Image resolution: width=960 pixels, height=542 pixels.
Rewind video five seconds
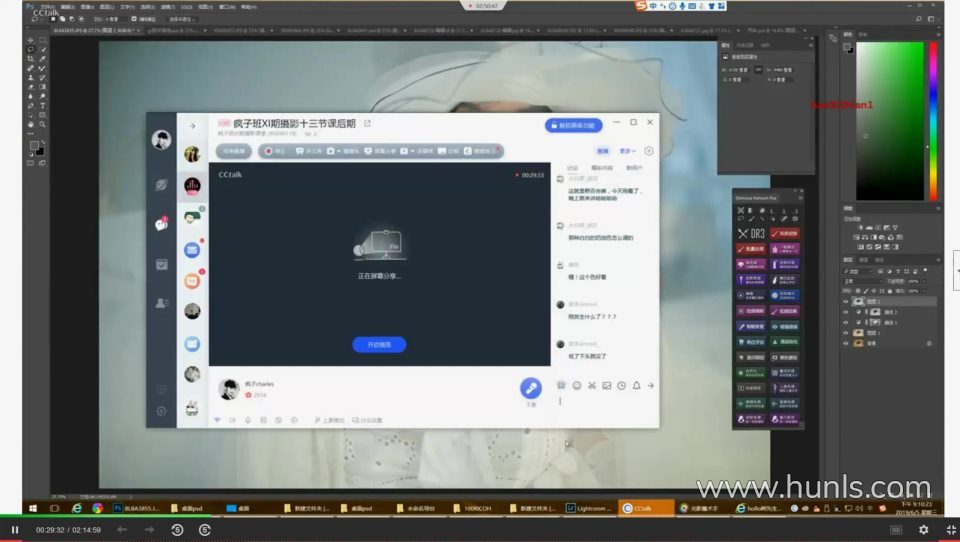point(177,530)
